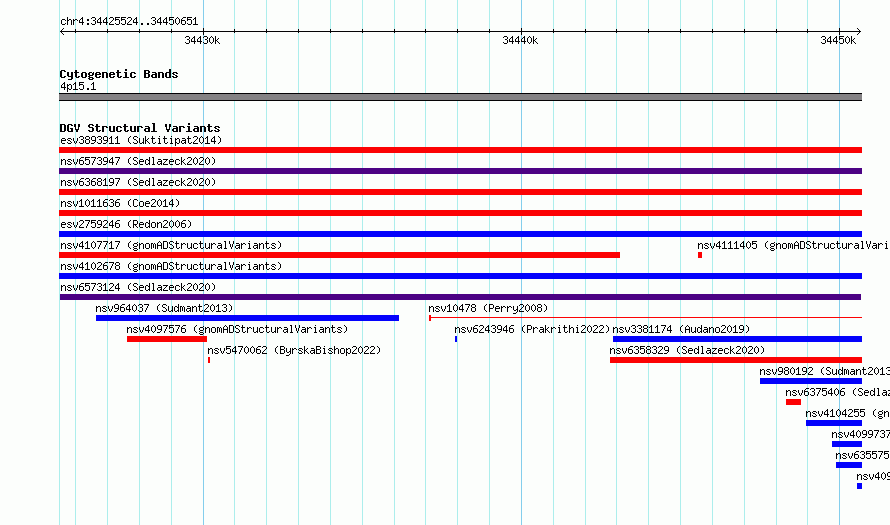890x525 pixels.
Task: Select the nsv10478 (Perry2008) label
Action: click(x=488, y=308)
